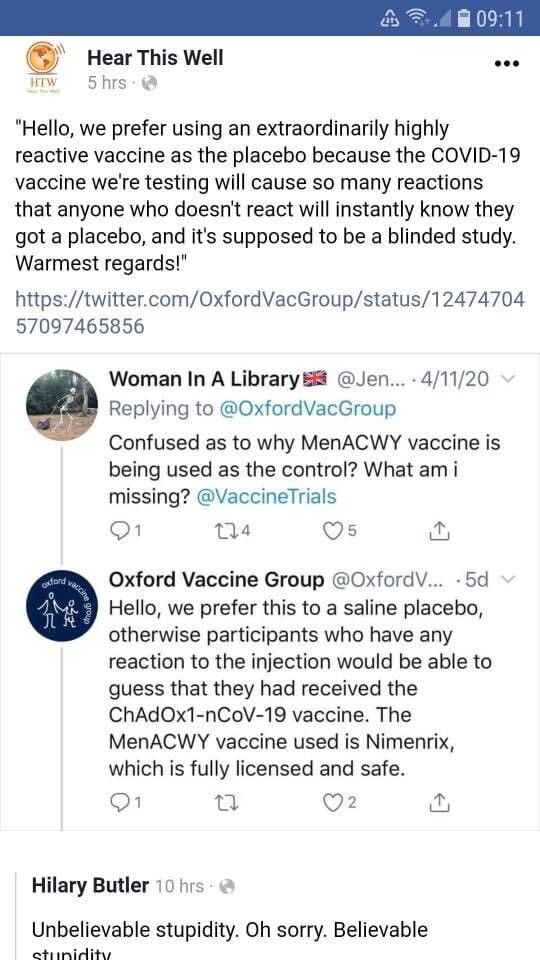Tap the Oxford Vaccine Group logo avatar
Image resolution: width=540 pixels, height=960 pixels.
tap(62, 604)
